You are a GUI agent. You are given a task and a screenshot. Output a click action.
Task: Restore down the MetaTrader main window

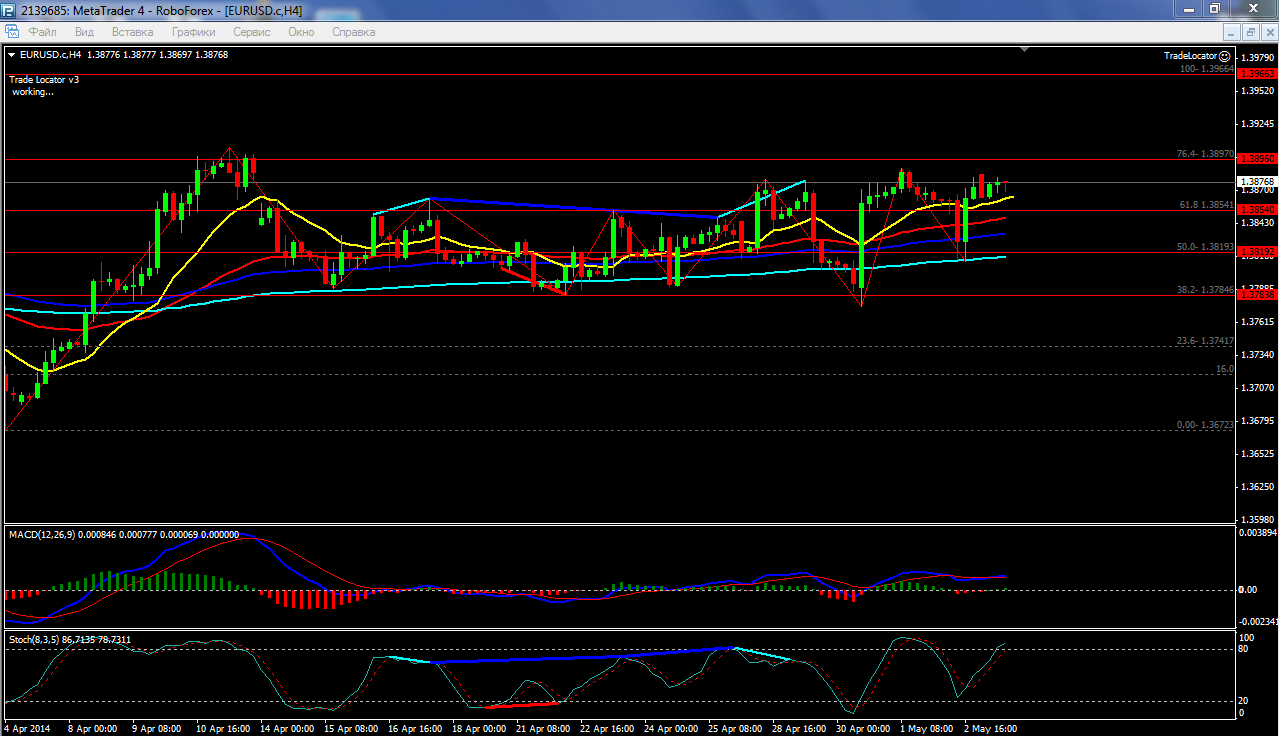click(x=1214, y=9)
